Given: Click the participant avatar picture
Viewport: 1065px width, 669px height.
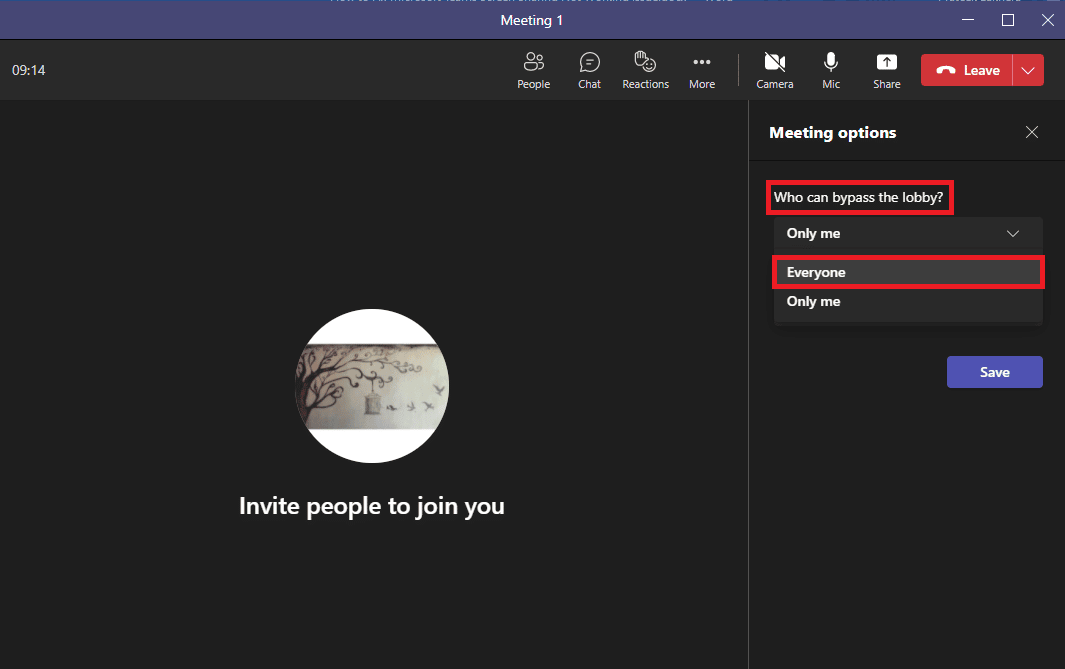Looking at the screenshot, I should coord(372,386).
